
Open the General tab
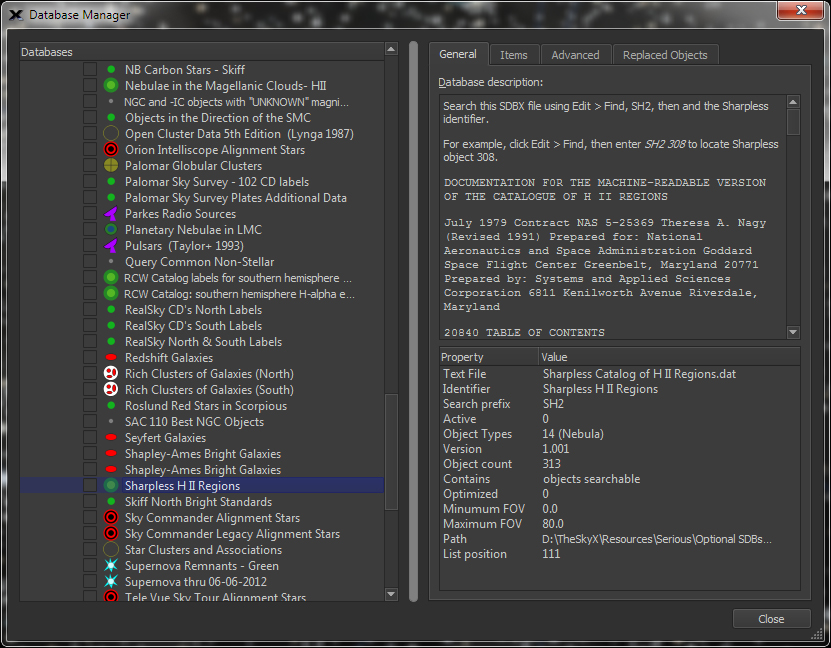pos(458,54)
